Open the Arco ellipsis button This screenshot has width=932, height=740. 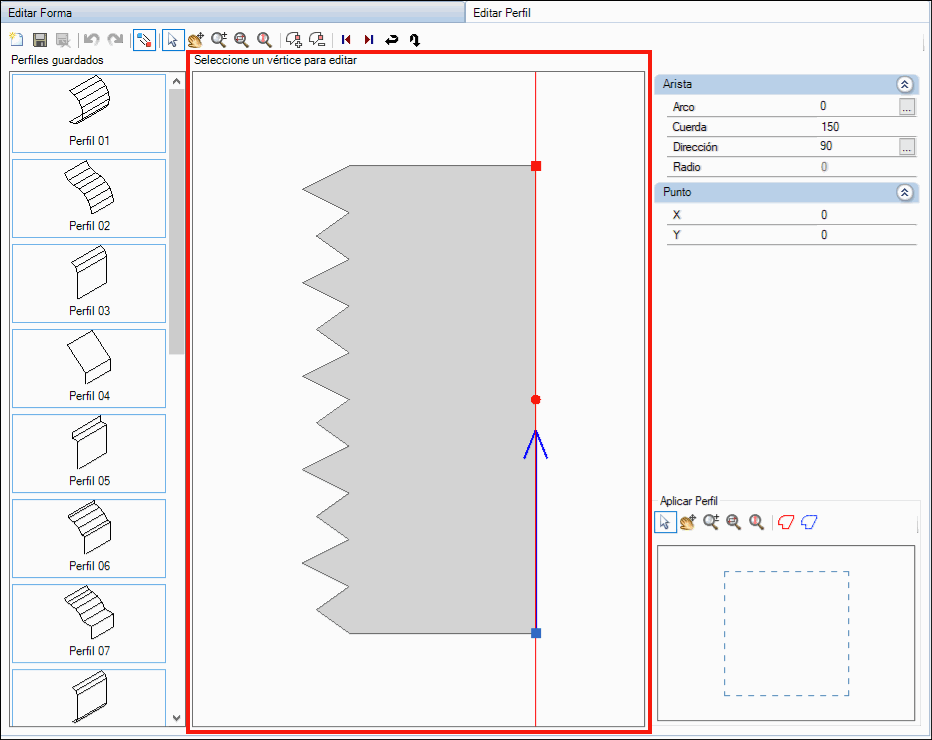pyautogui.click(x=906, y=107)
